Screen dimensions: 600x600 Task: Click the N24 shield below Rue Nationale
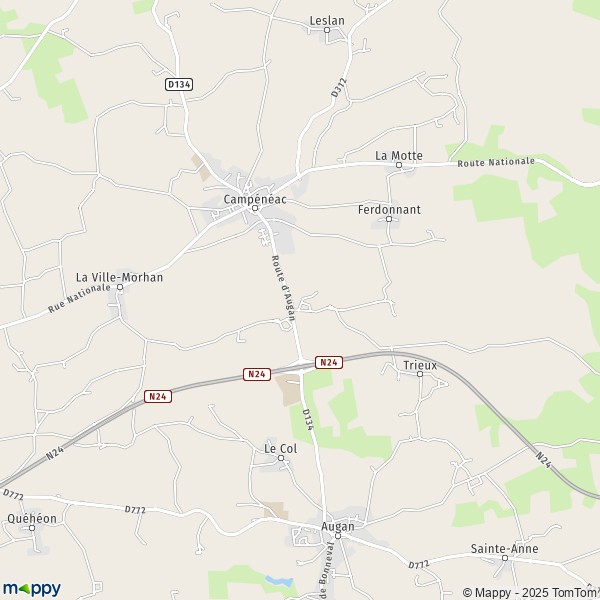158,396
